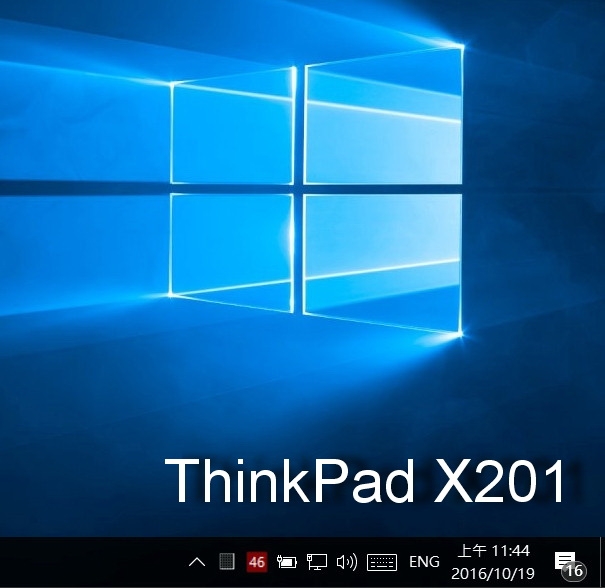Open the battery power plug icon
This screenshot has height=588, width=605.
point(287,562)
